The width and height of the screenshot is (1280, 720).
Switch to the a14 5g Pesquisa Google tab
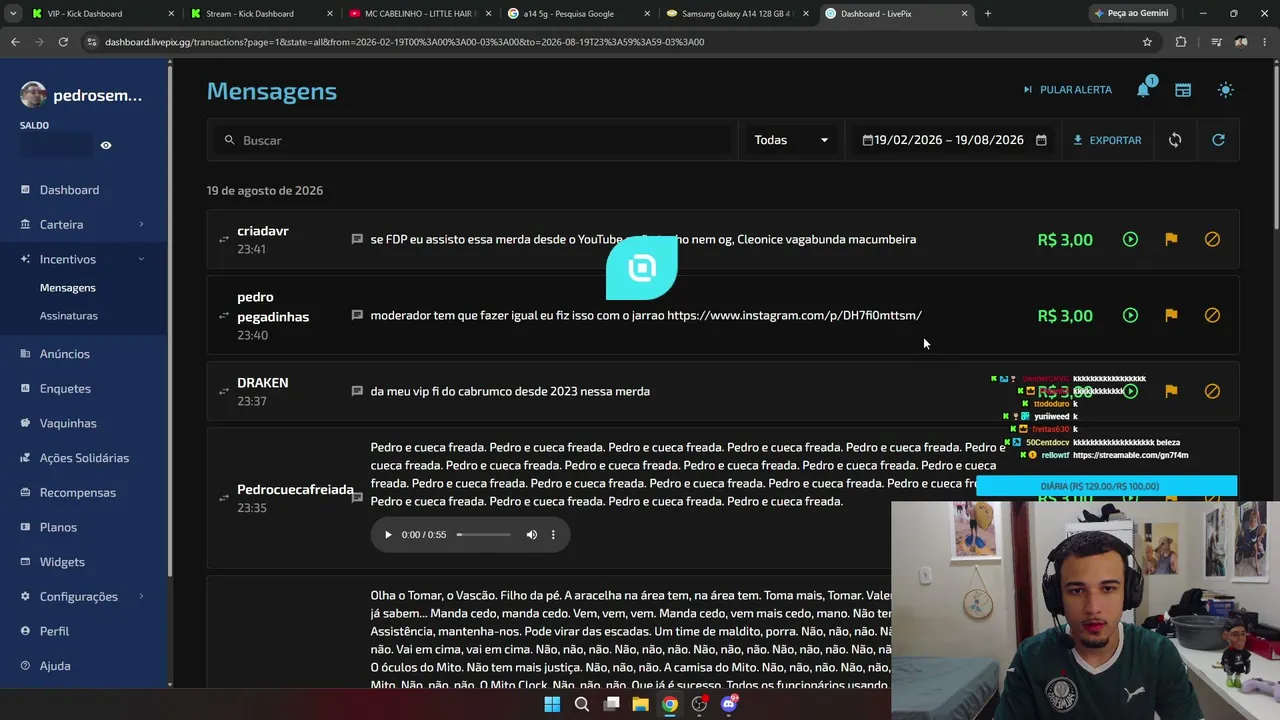(577, 14)
